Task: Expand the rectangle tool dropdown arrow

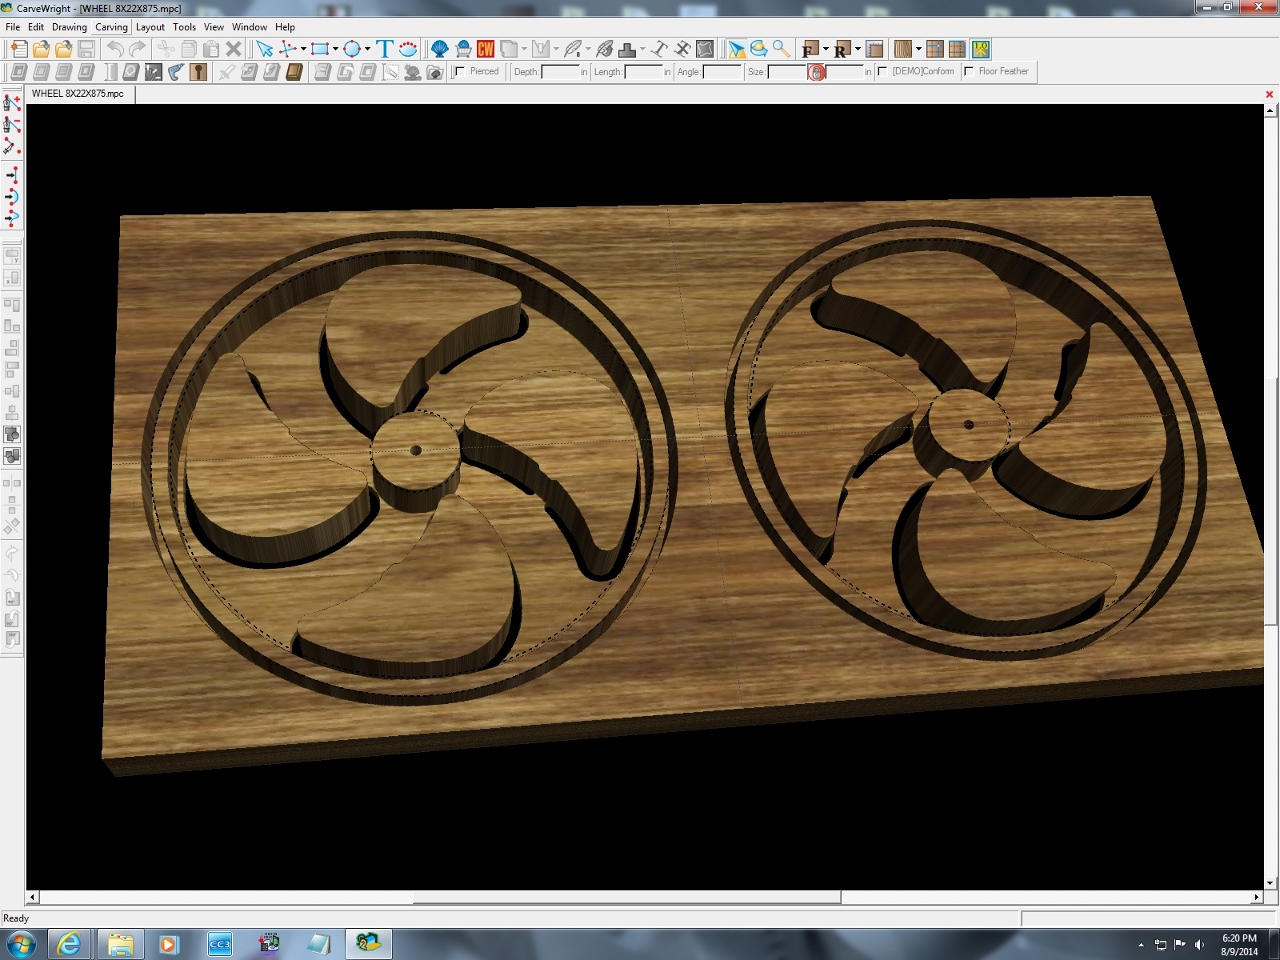Action: pos(335,49)
